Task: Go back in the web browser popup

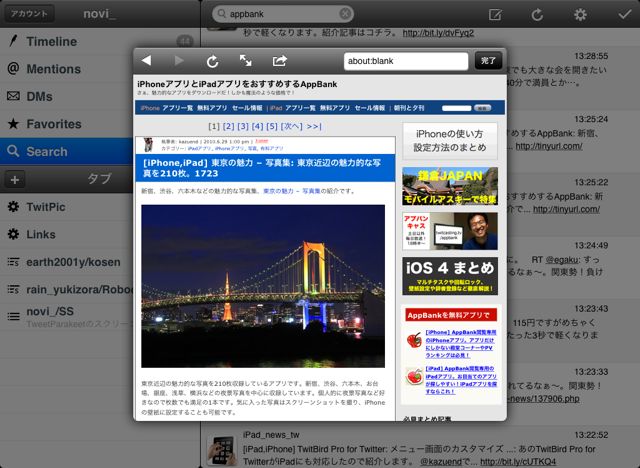Action: (x=147, y=61)
